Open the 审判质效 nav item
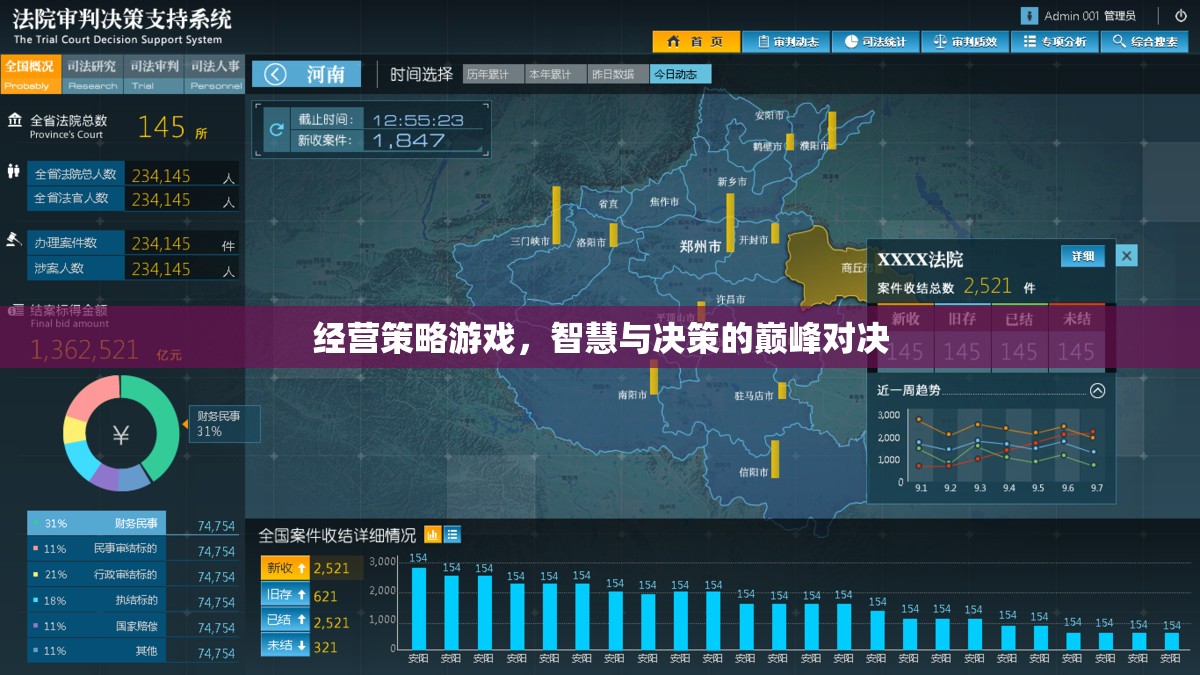The image size is (1200, 675). pyautogui.click(x=965, y=42)
